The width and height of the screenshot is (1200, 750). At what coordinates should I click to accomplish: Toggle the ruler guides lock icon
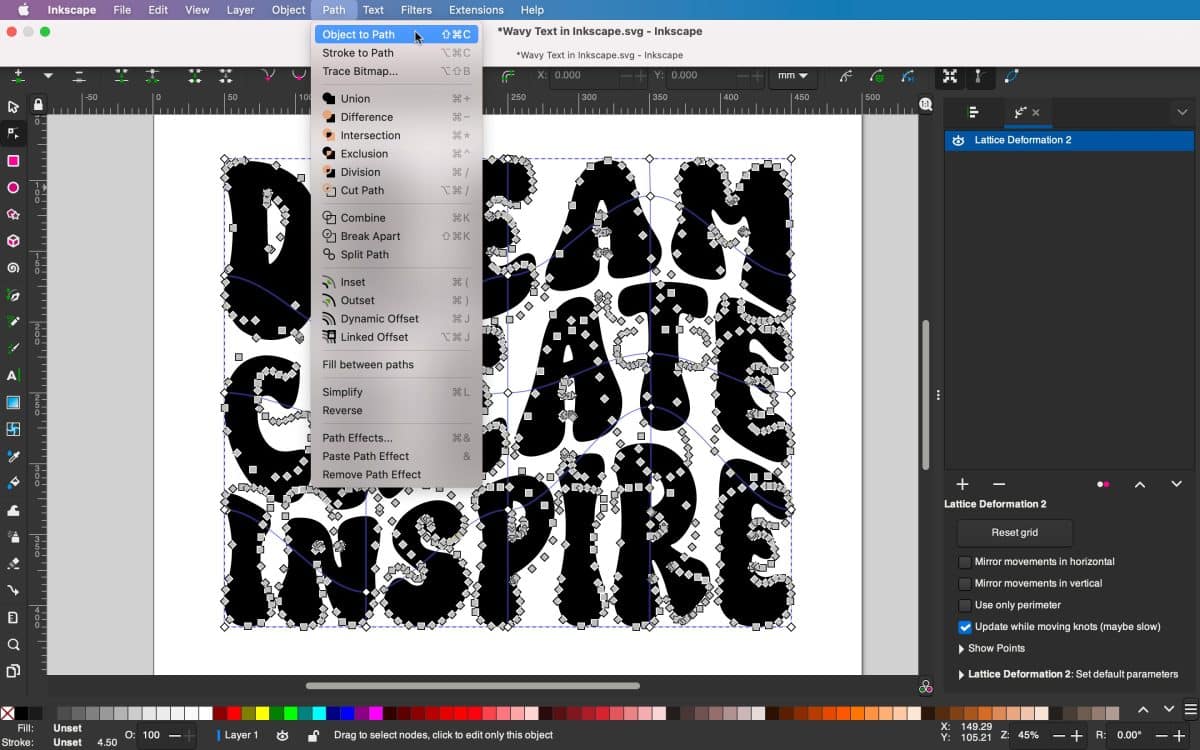(38, 104)
